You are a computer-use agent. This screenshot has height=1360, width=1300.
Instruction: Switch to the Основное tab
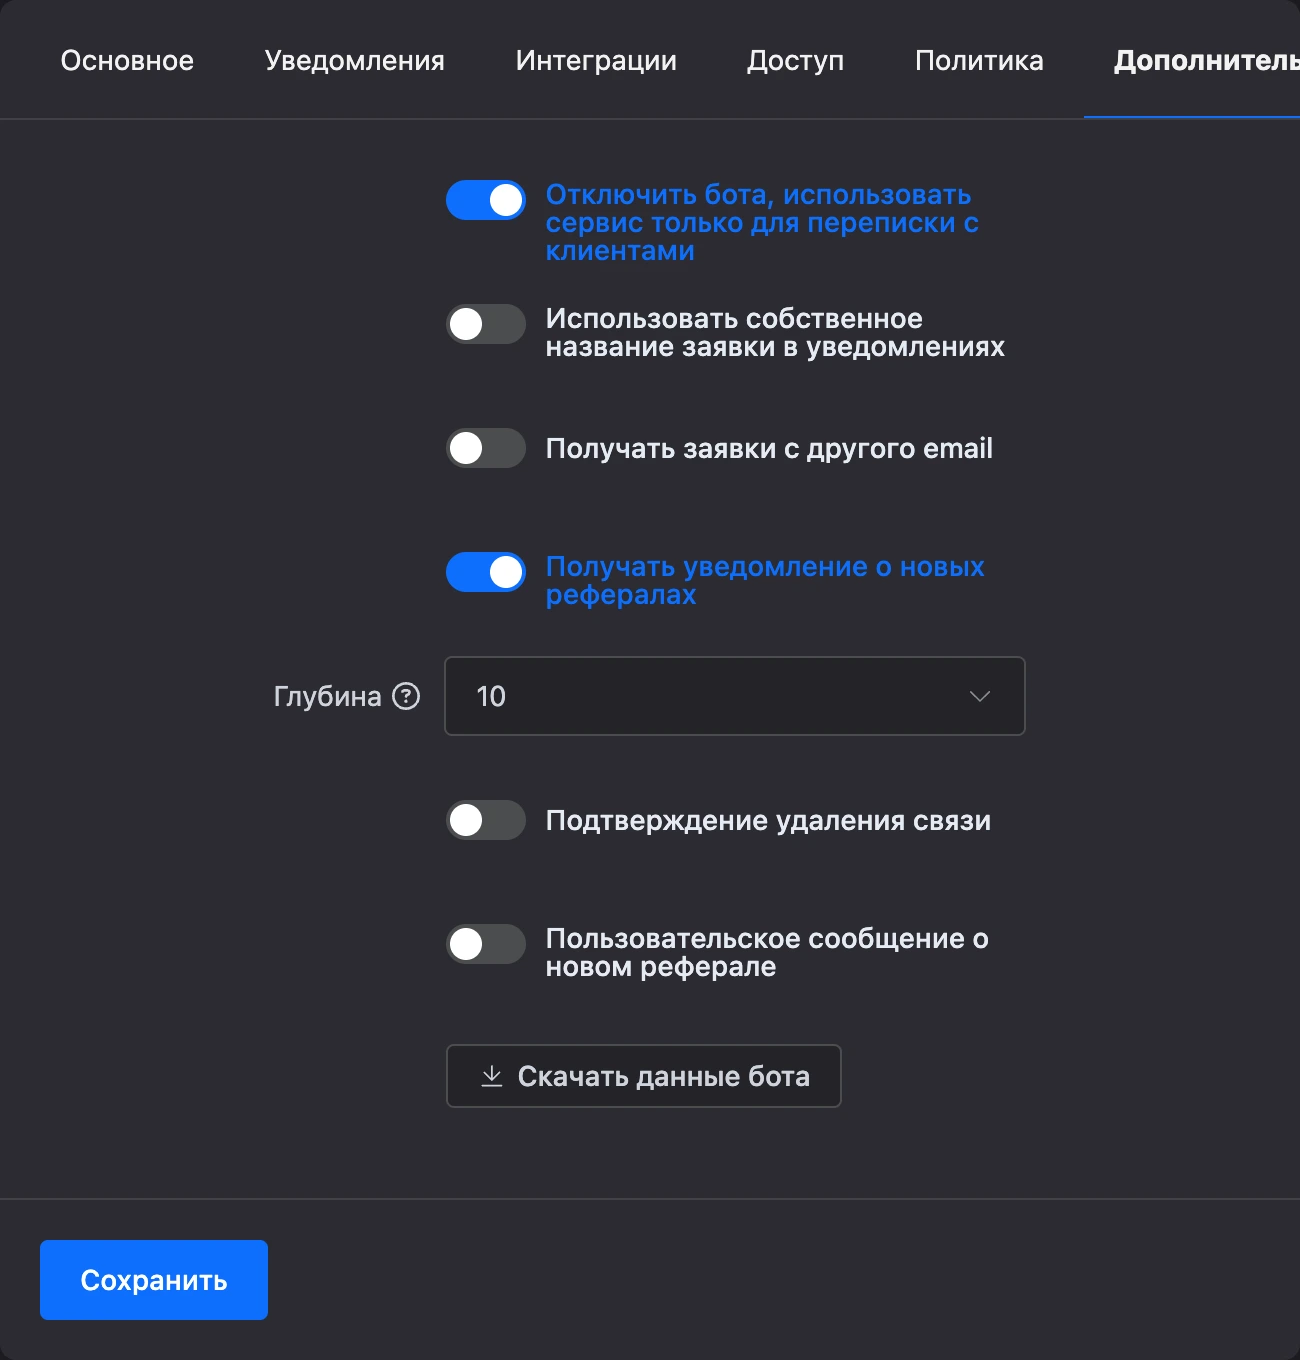click(127, 60)
